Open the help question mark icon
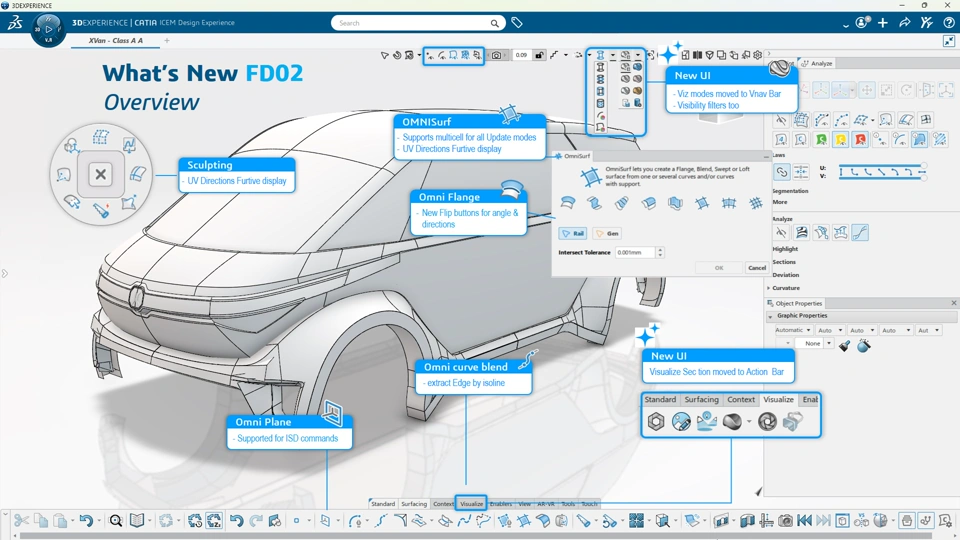Viewport: 960px width, 540px height. click(948, 23)
